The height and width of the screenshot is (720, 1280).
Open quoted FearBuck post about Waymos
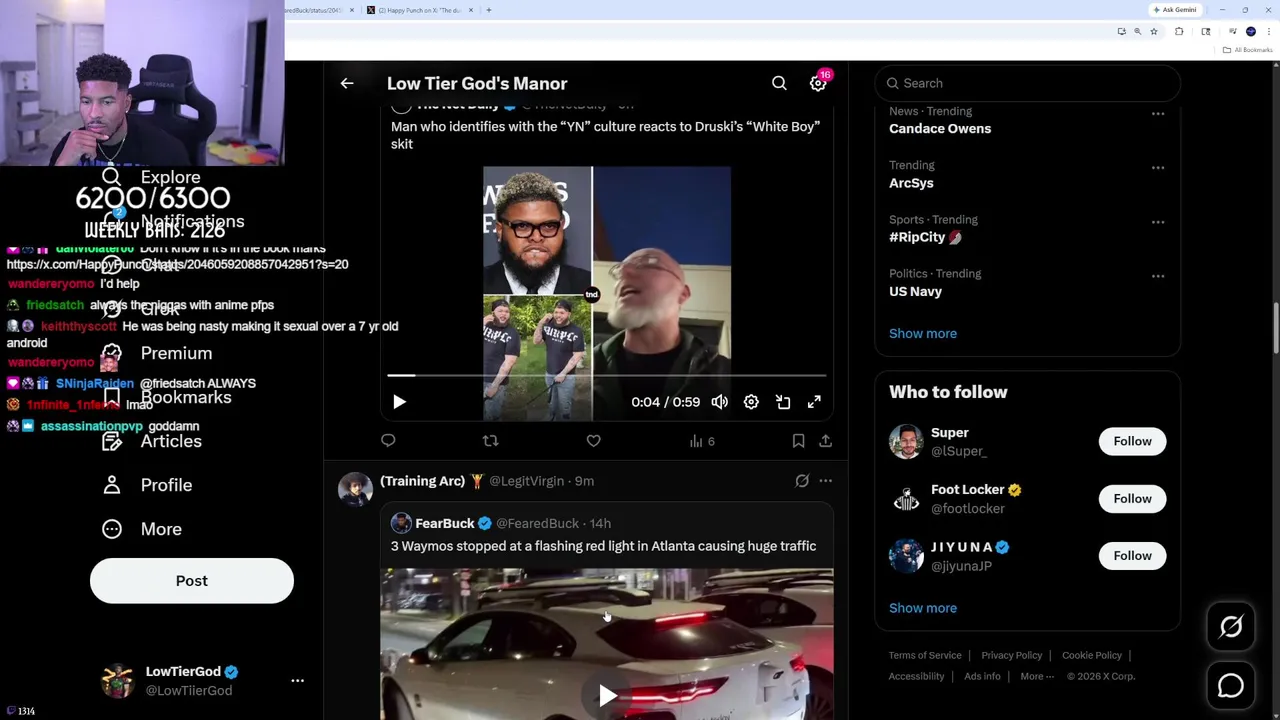[606, 546]
